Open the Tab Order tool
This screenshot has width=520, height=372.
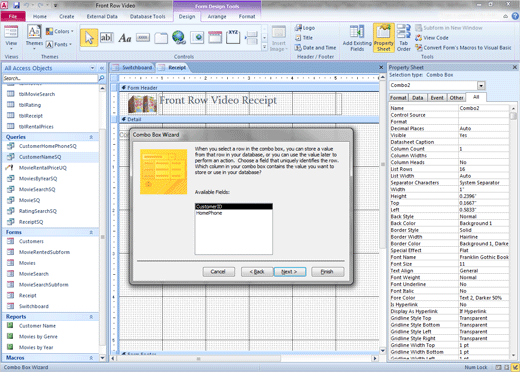pyautogui.click(x=404, y=38)
